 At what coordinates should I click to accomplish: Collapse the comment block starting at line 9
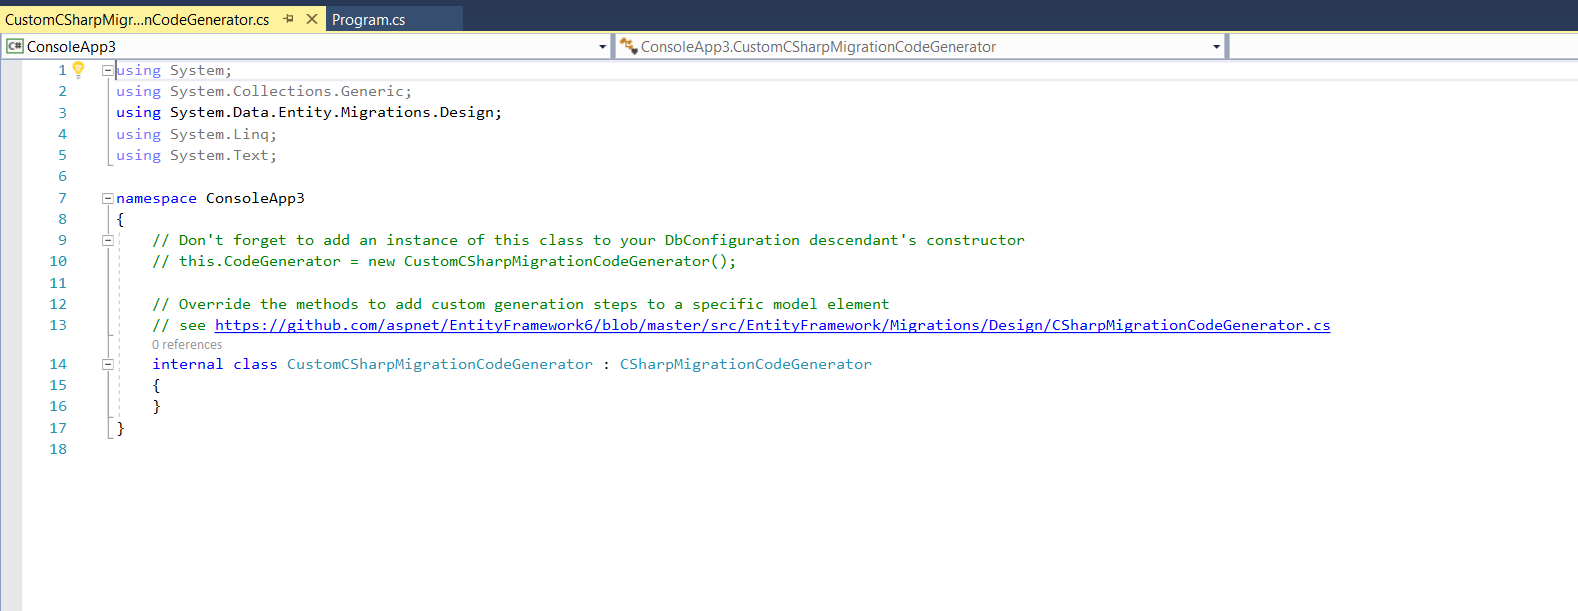point(107,240)
